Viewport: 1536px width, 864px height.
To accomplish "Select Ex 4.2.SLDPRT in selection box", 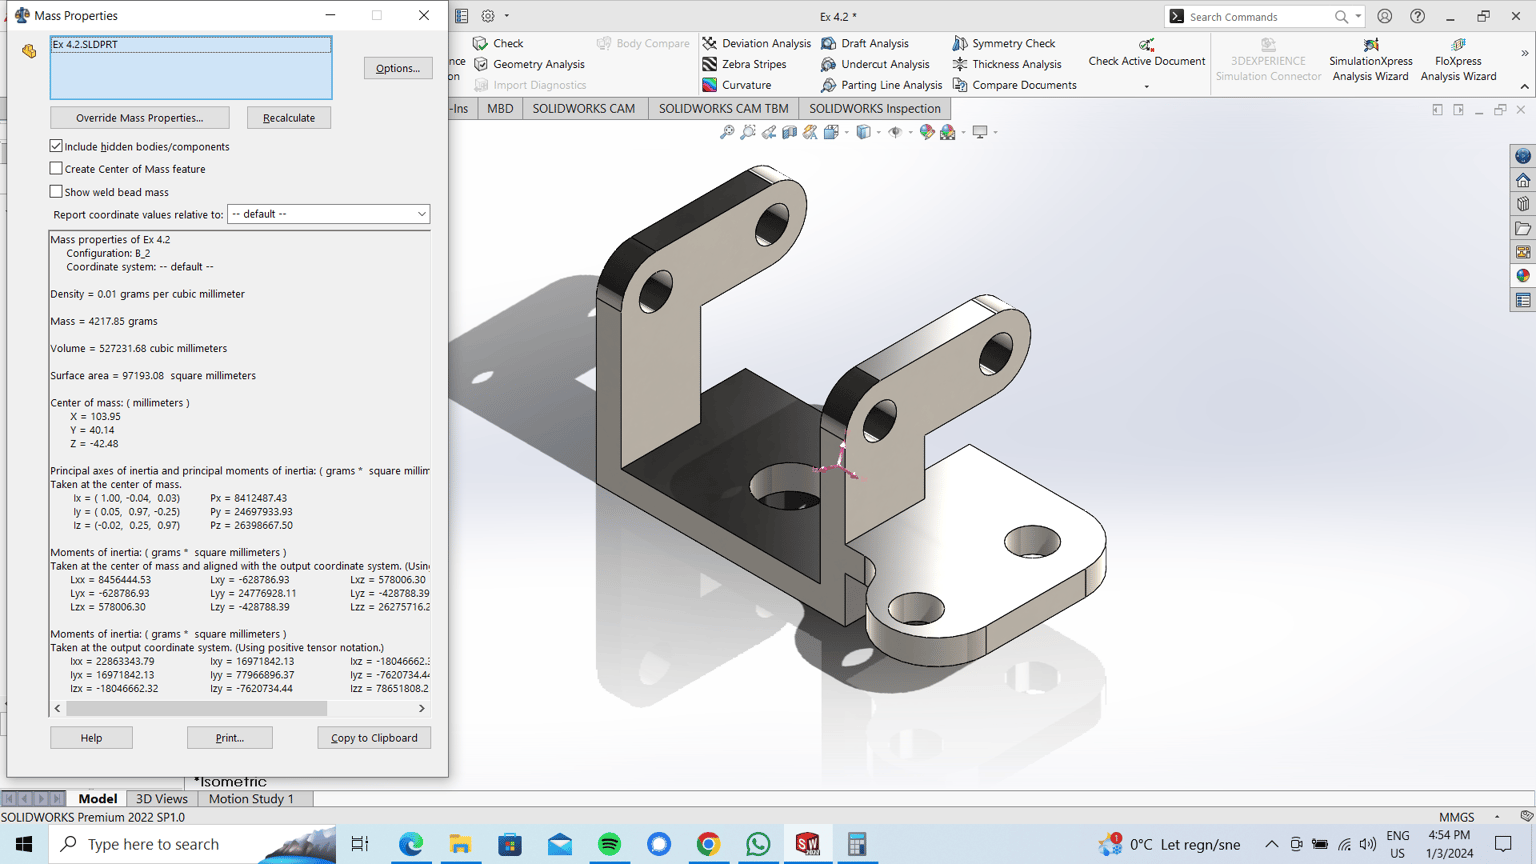I will point(191,44).
